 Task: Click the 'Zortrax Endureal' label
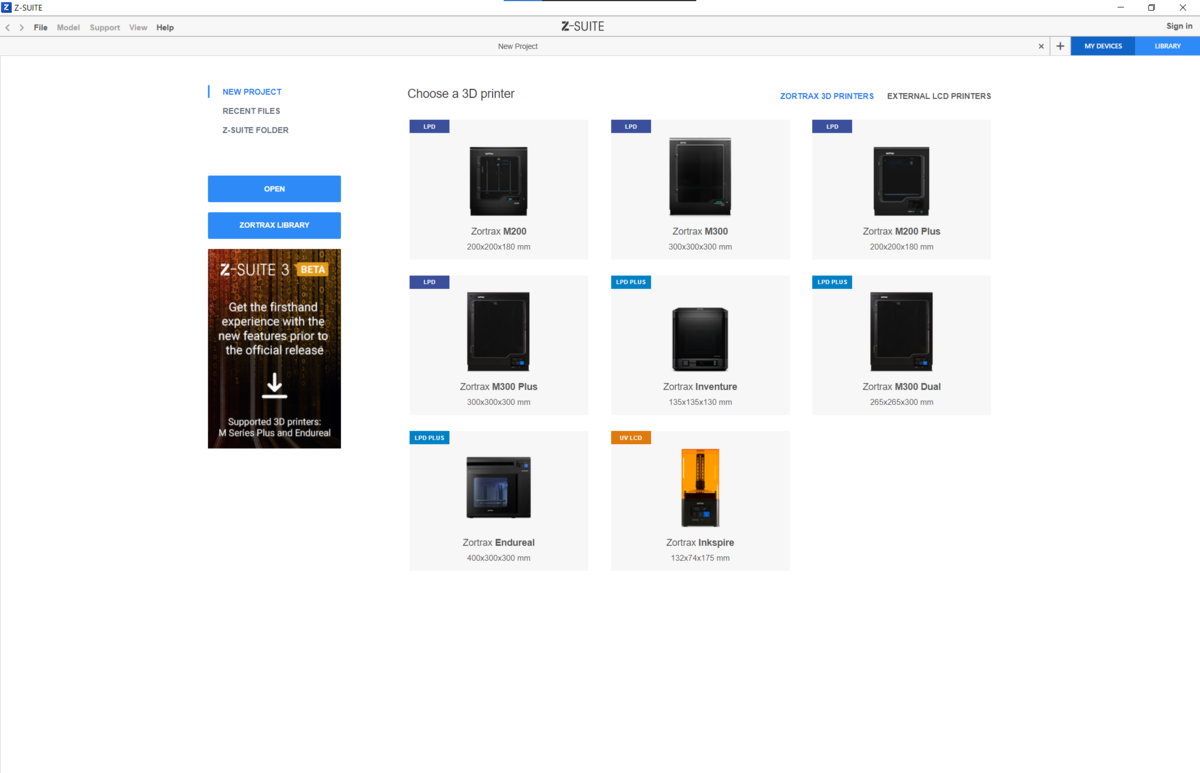498,542
